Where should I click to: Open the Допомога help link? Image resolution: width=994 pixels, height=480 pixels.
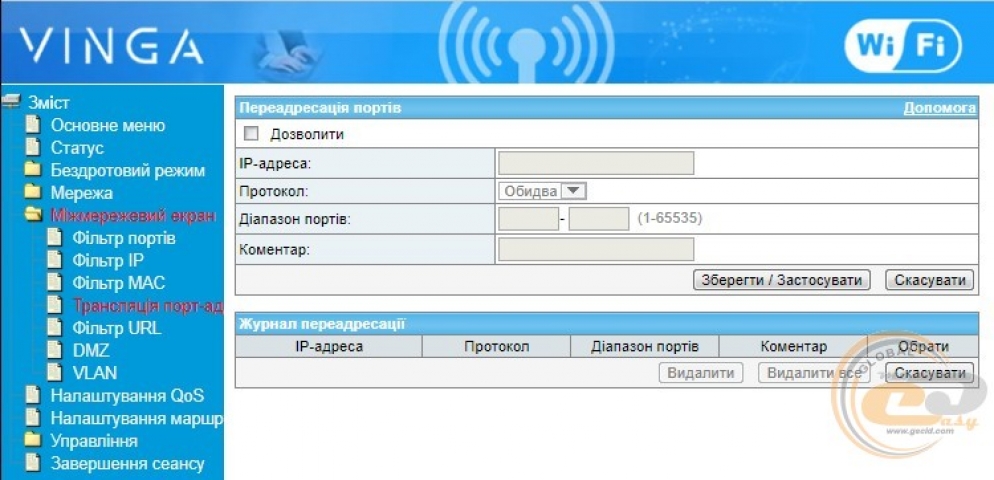pyautogui.click(x=939, y=108)
